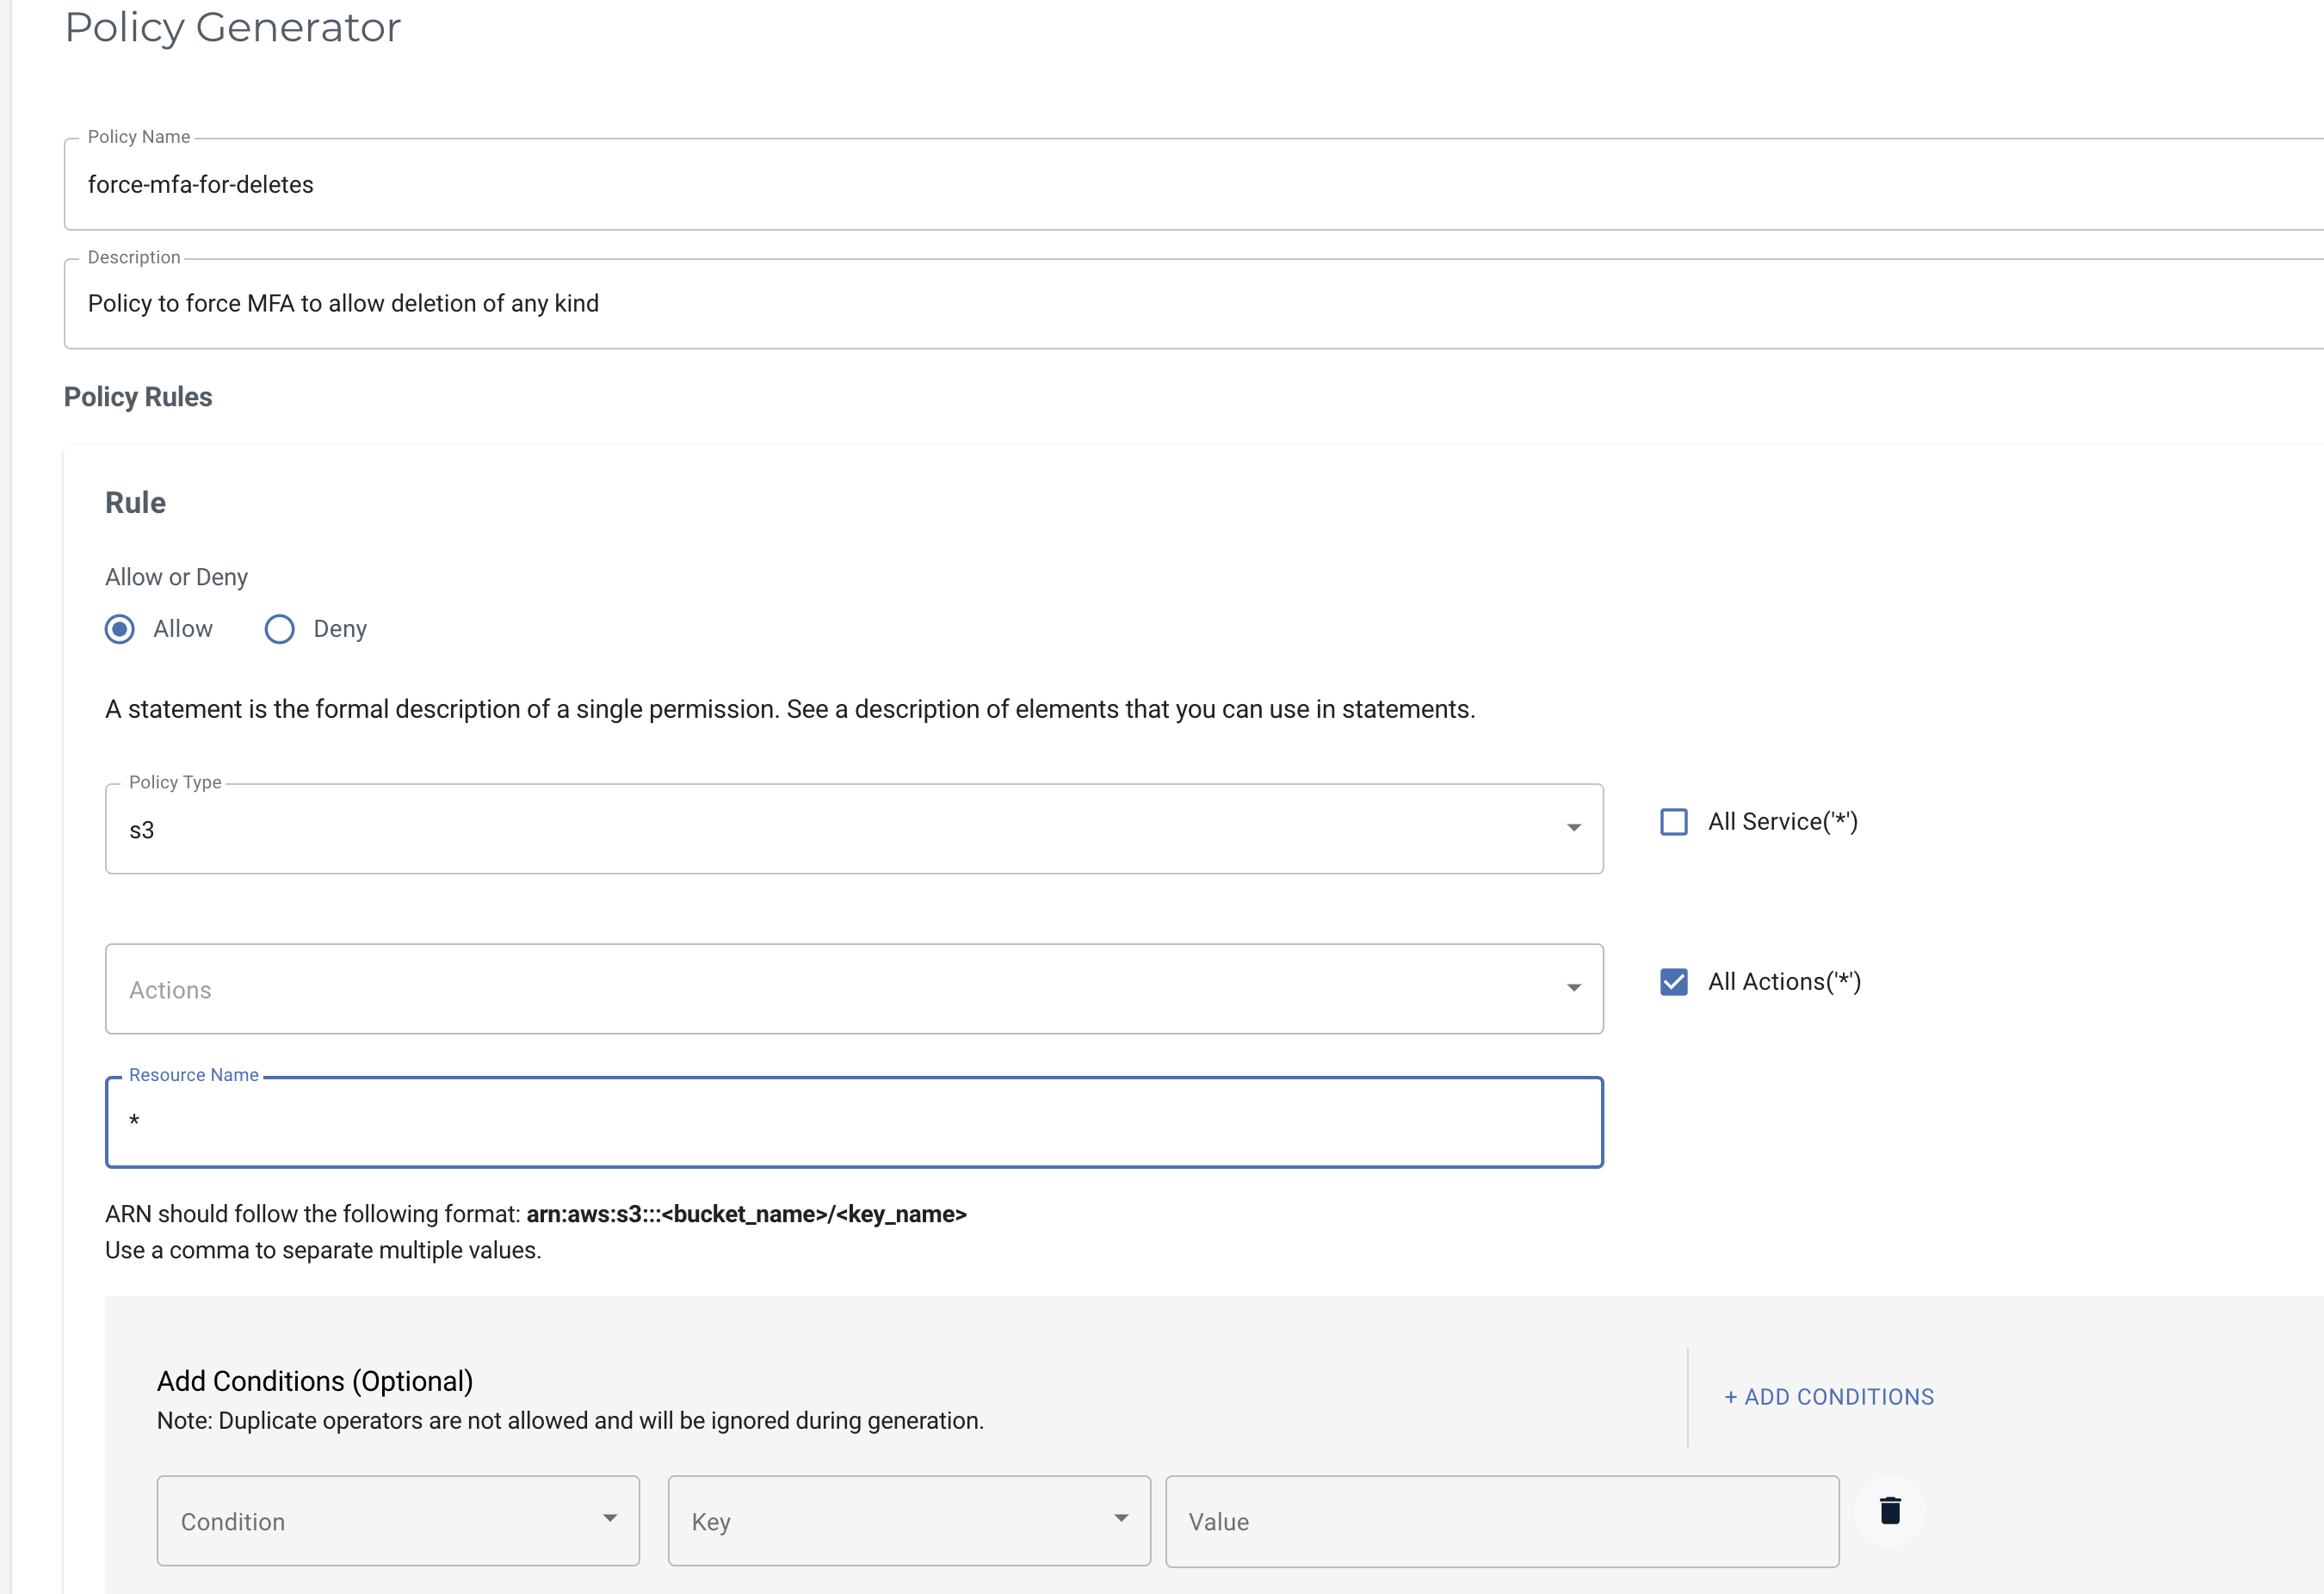This screenshot has height=1594, width=2324.
Task: Click 'Use a comma to separate' hint
Action: 323,1250
